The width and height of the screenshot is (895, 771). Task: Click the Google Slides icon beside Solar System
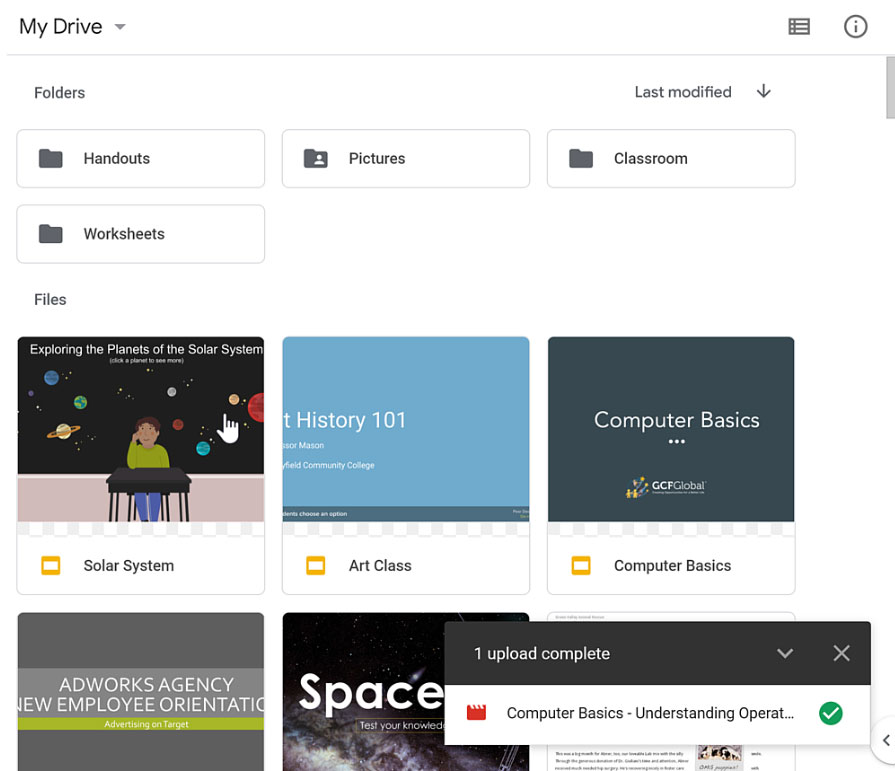pyautogui.click(x=51, y=566)
